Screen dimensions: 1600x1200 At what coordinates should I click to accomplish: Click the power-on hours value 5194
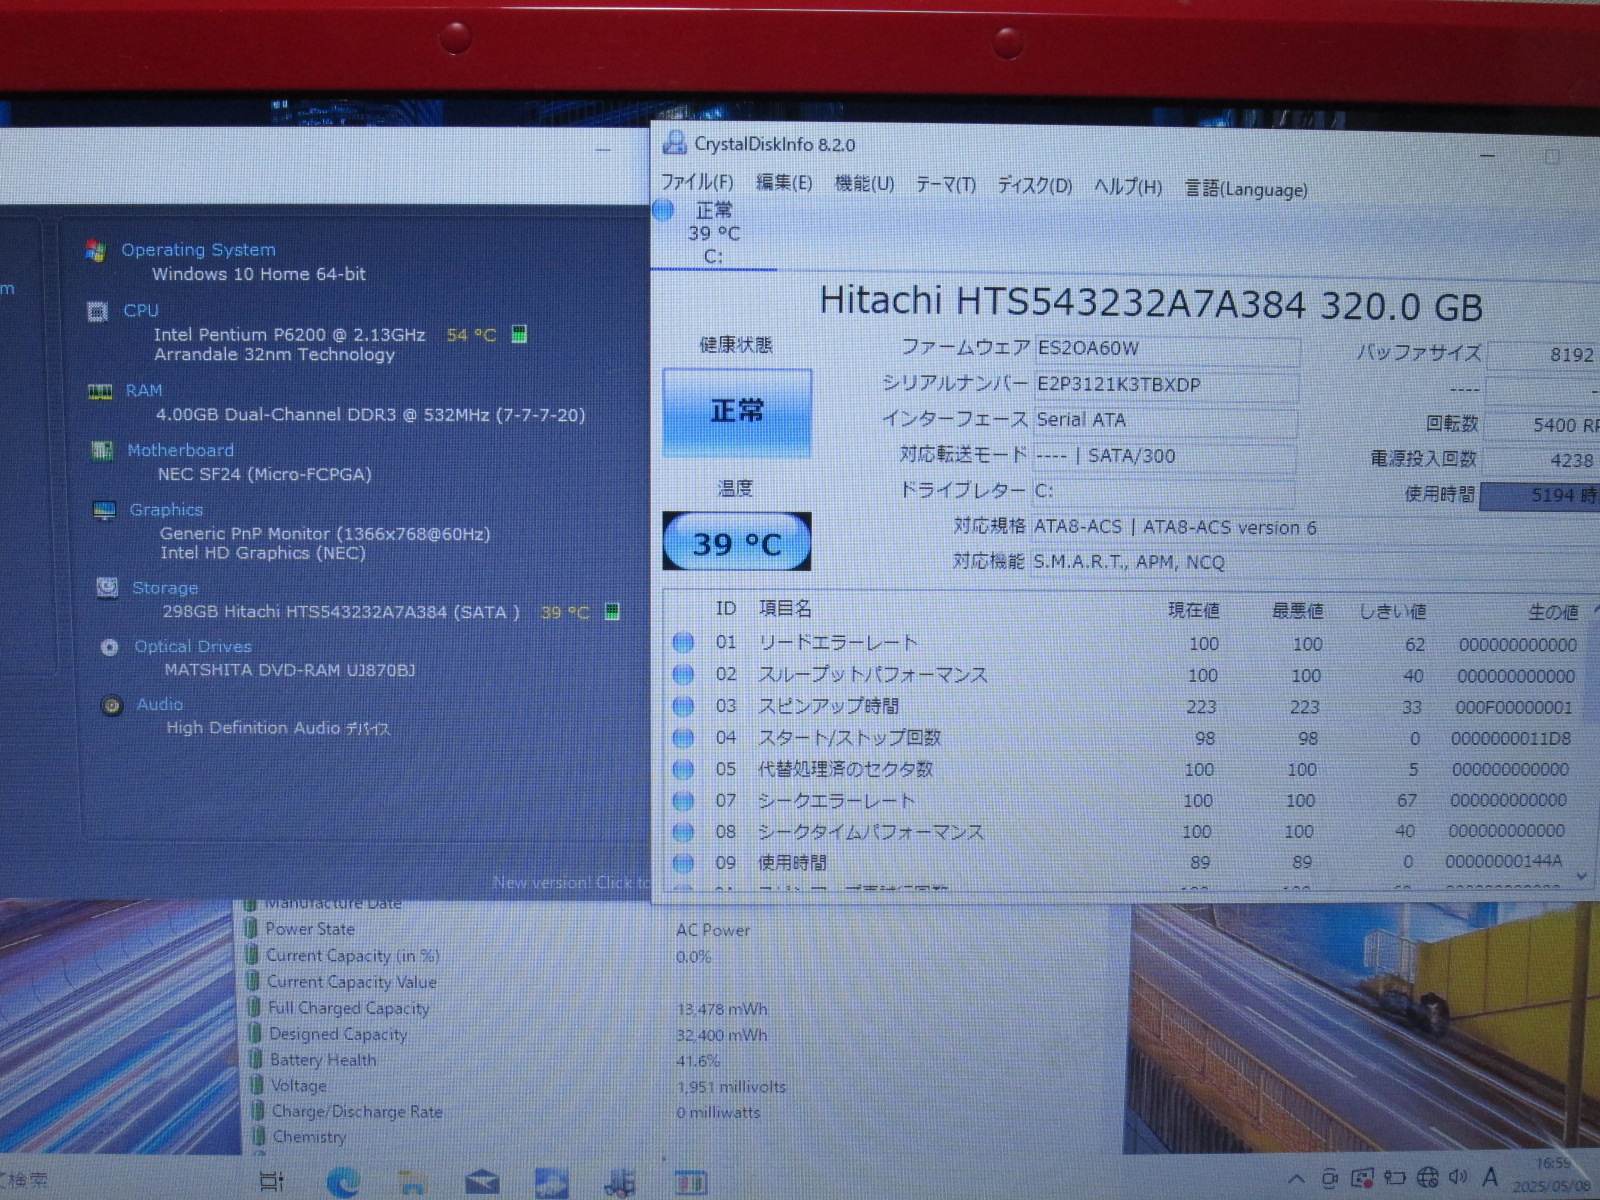coord(1541,495)
